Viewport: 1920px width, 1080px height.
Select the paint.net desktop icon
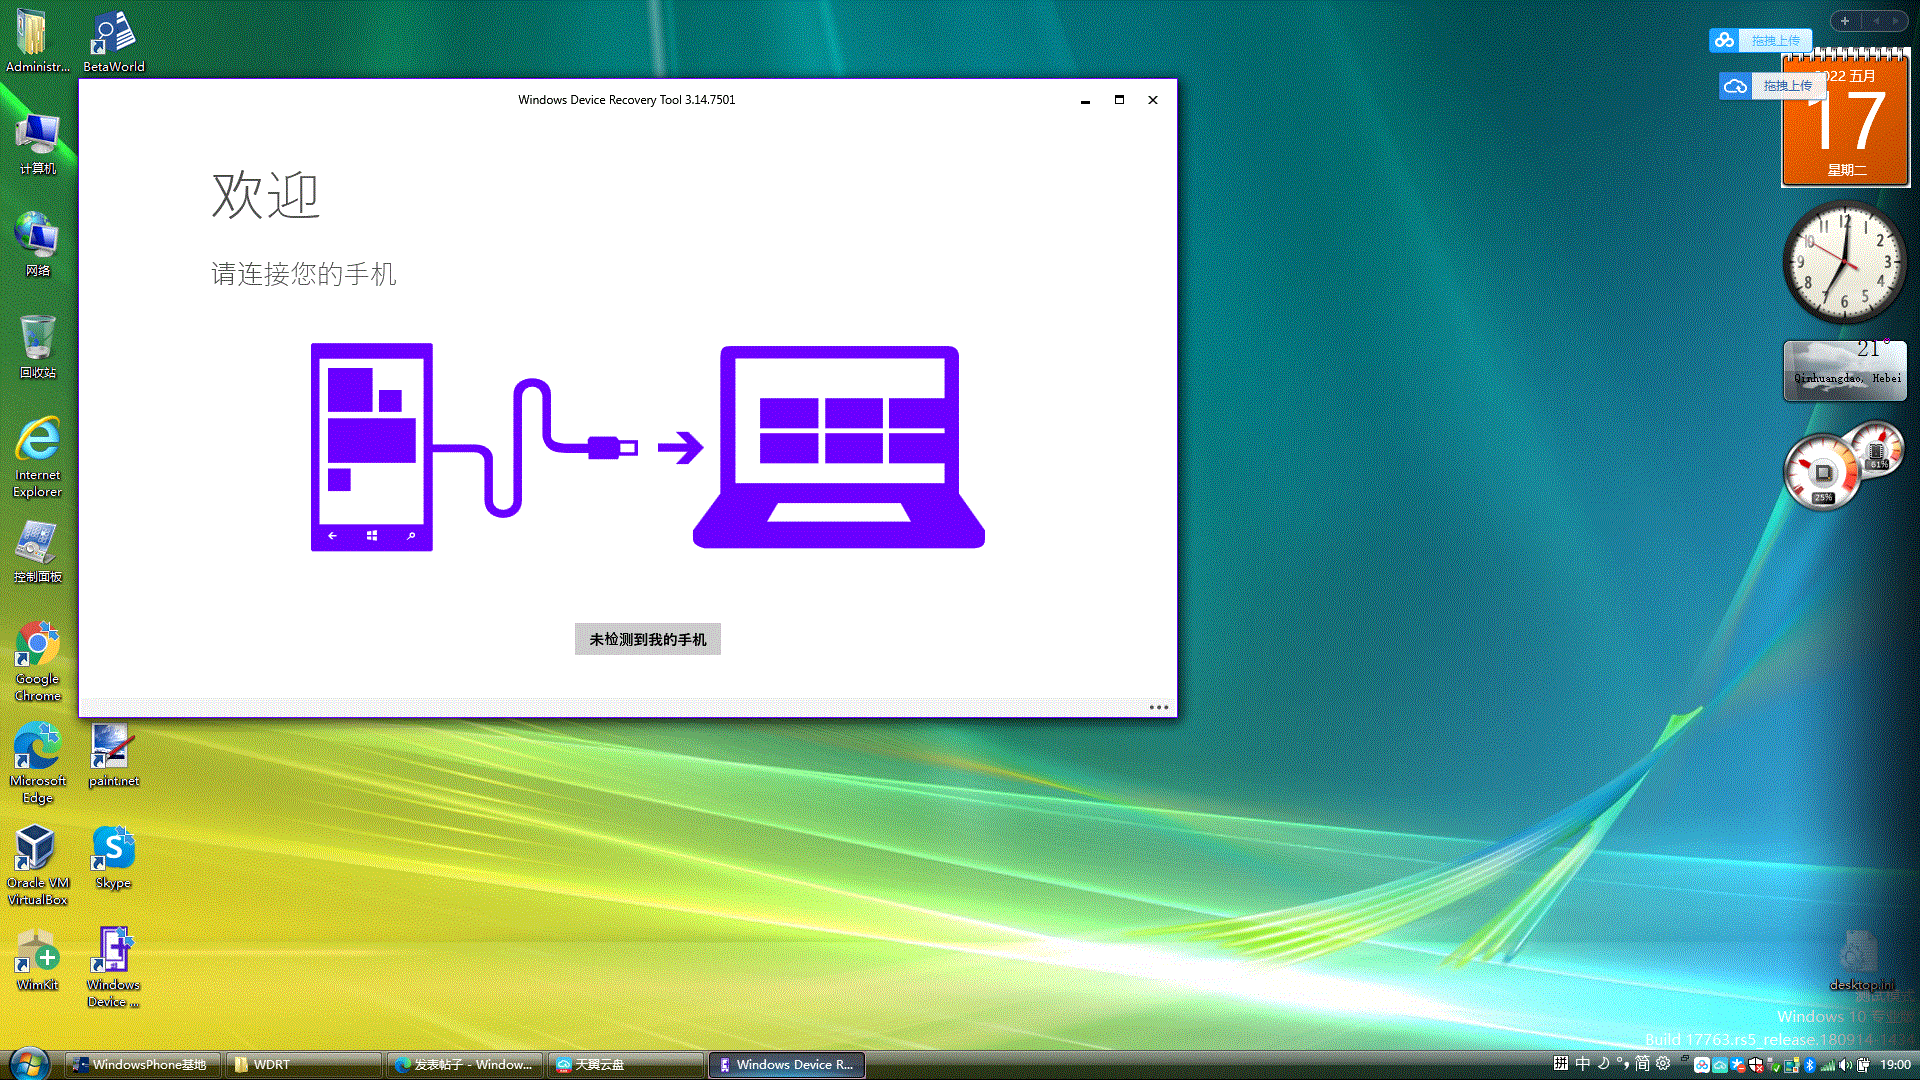(113, 755)
